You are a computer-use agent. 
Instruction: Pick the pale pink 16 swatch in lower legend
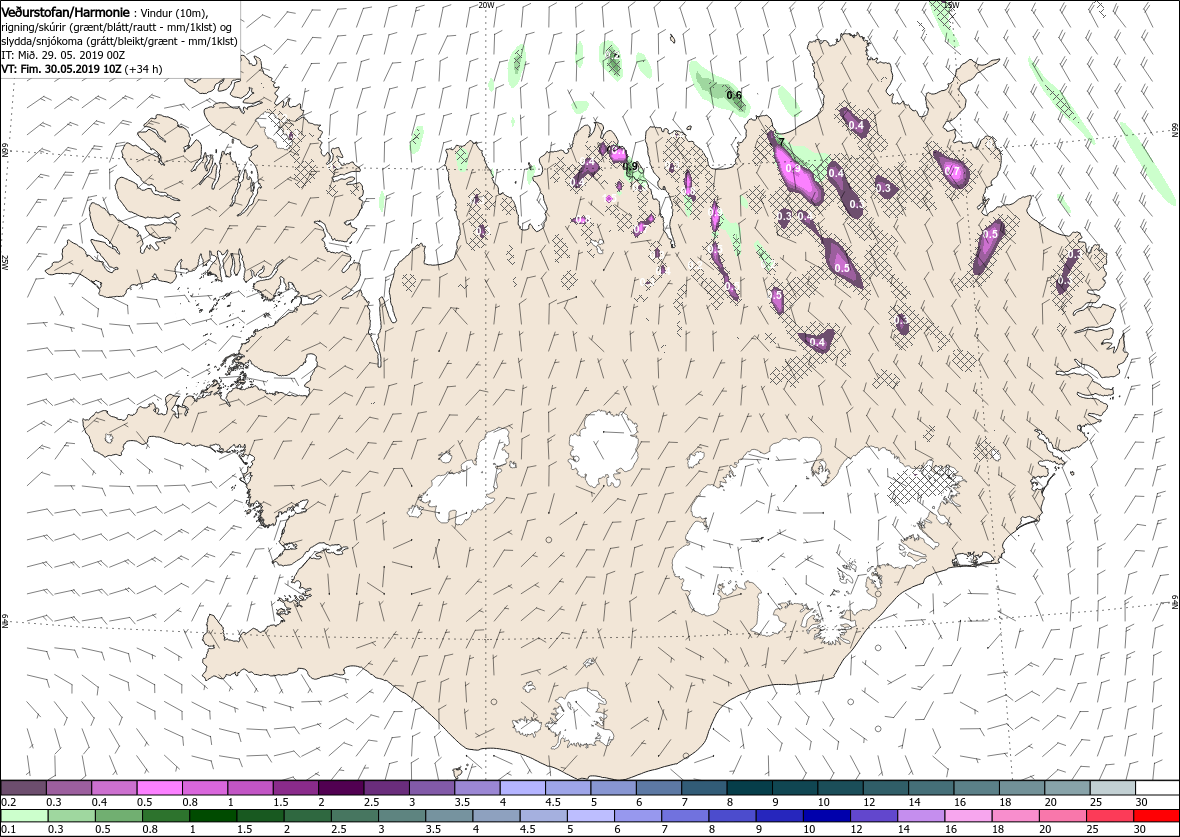click(x=968, y=816)
